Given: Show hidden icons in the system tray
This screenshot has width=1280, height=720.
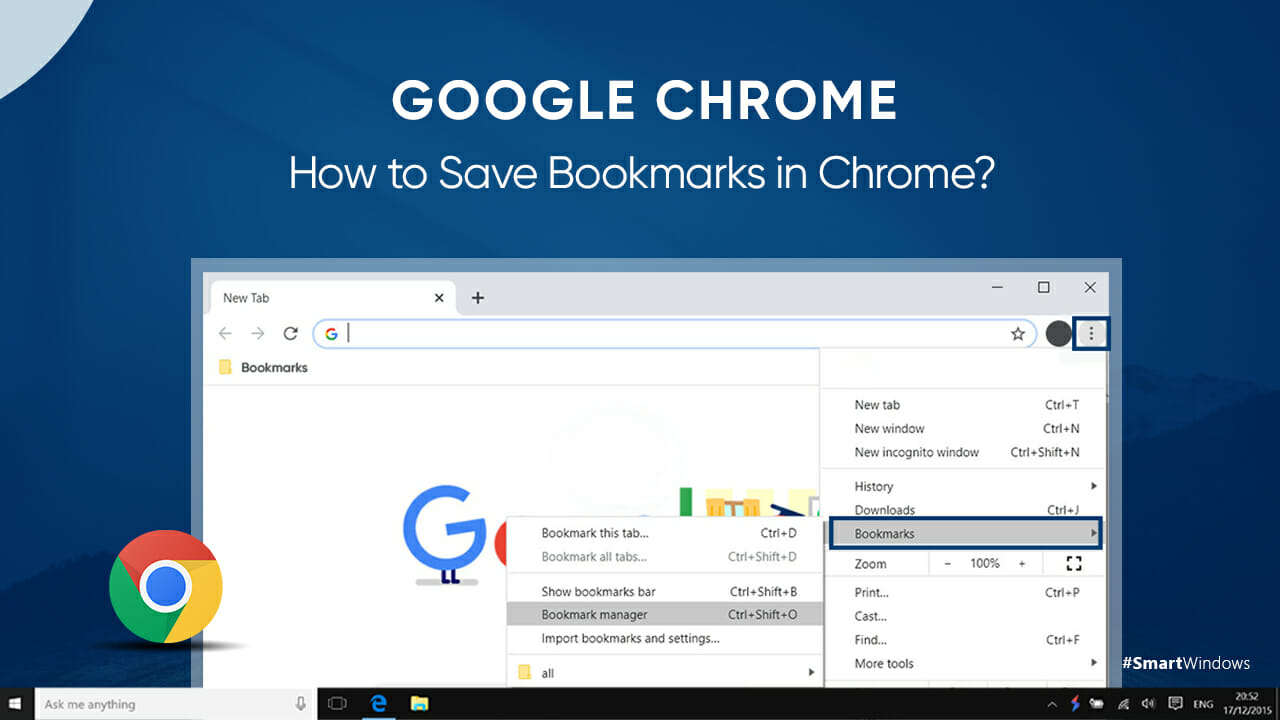Looking at the screenshot, I should pyautogui.click(x=1052, y=704).
